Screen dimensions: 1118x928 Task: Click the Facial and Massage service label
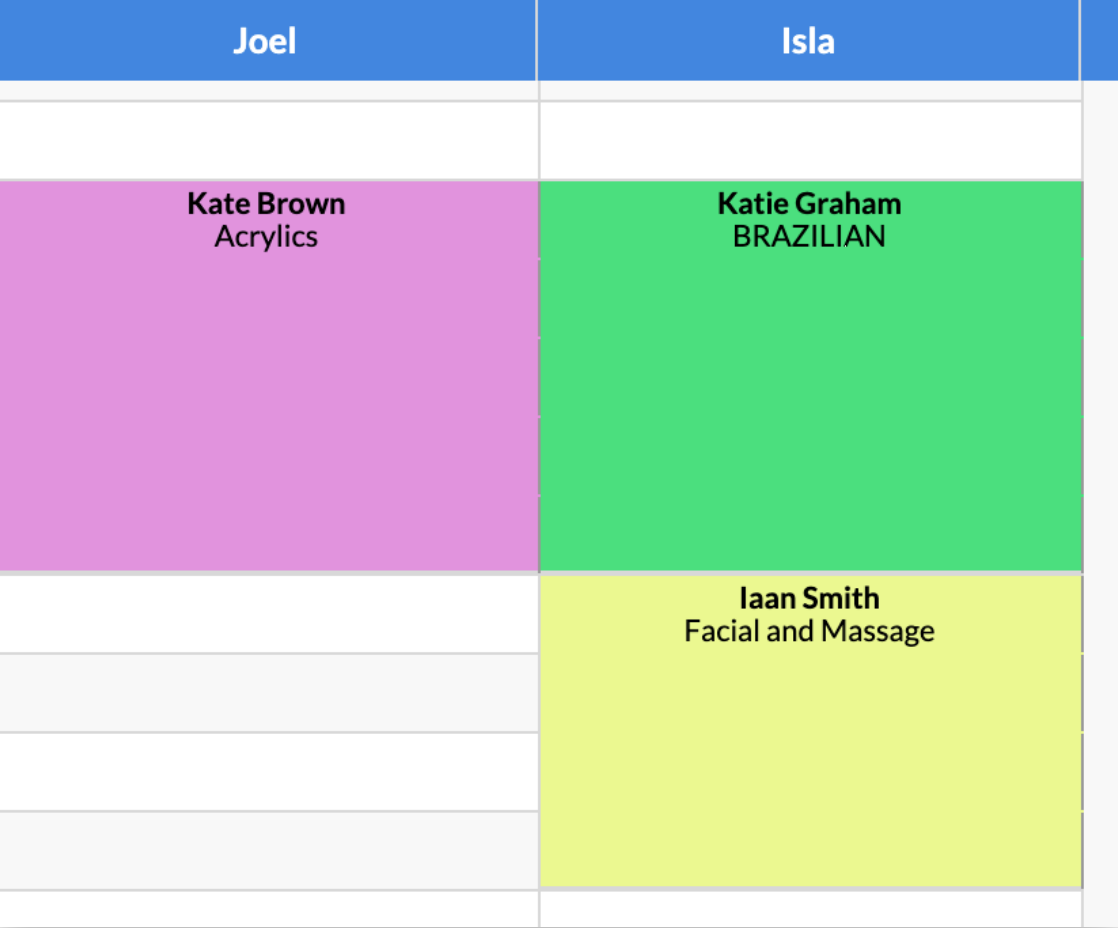coord(808,631)
